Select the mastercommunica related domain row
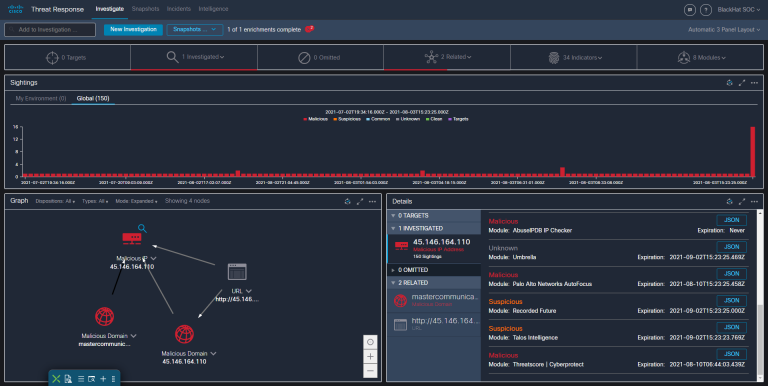Screen dimensions: 768x386 434,300
